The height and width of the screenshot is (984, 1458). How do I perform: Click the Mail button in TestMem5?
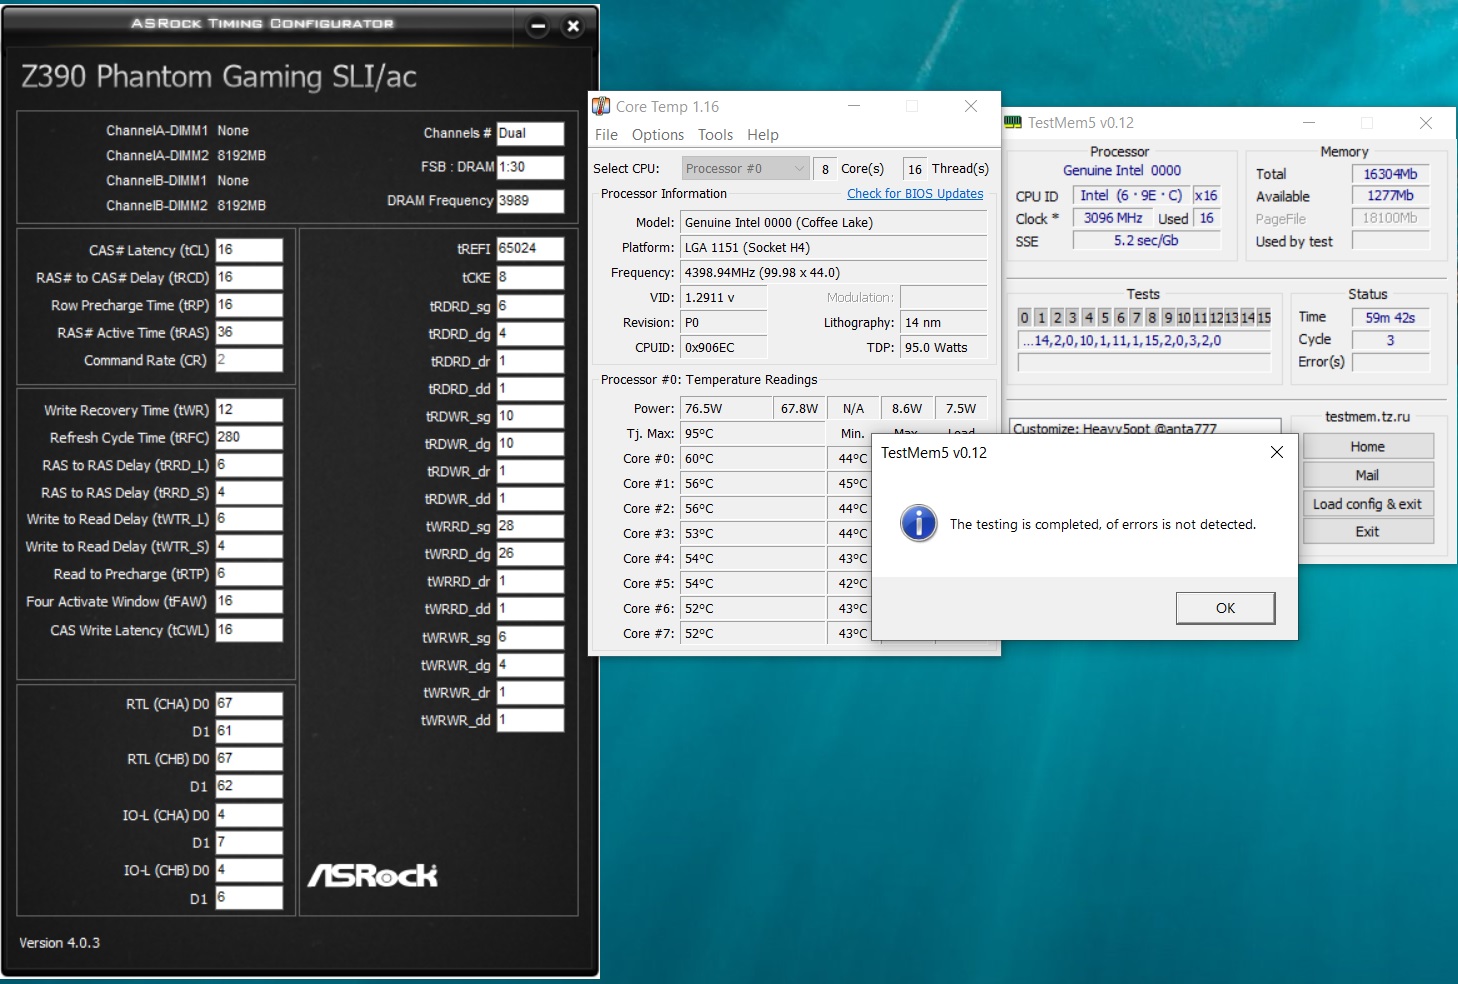click(x=1367, y=475)
